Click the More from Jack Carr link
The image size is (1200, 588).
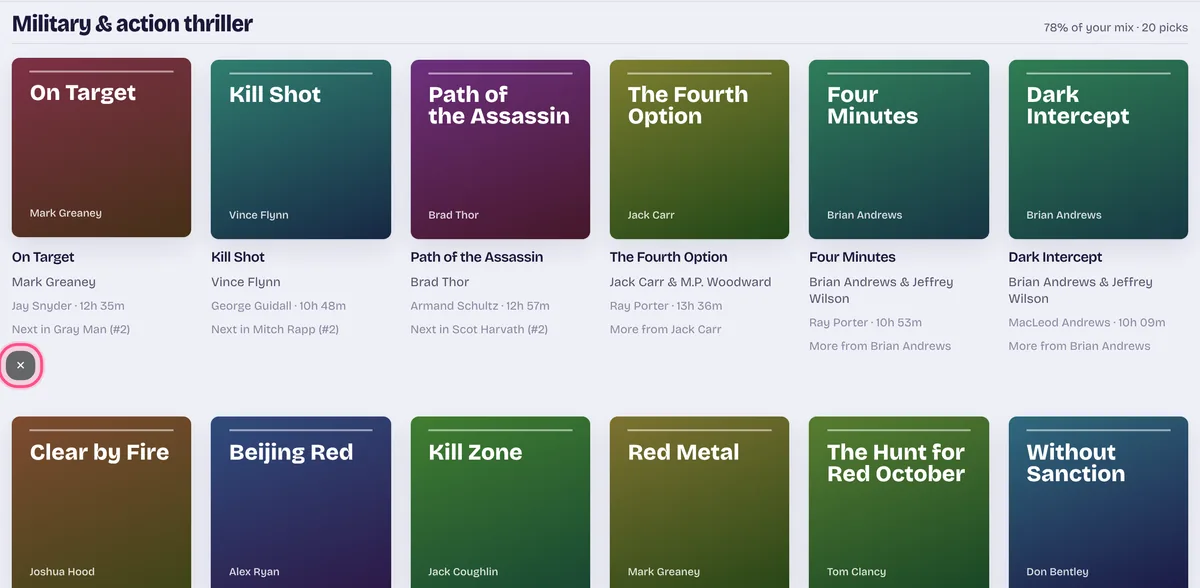[x=665, y=329]
